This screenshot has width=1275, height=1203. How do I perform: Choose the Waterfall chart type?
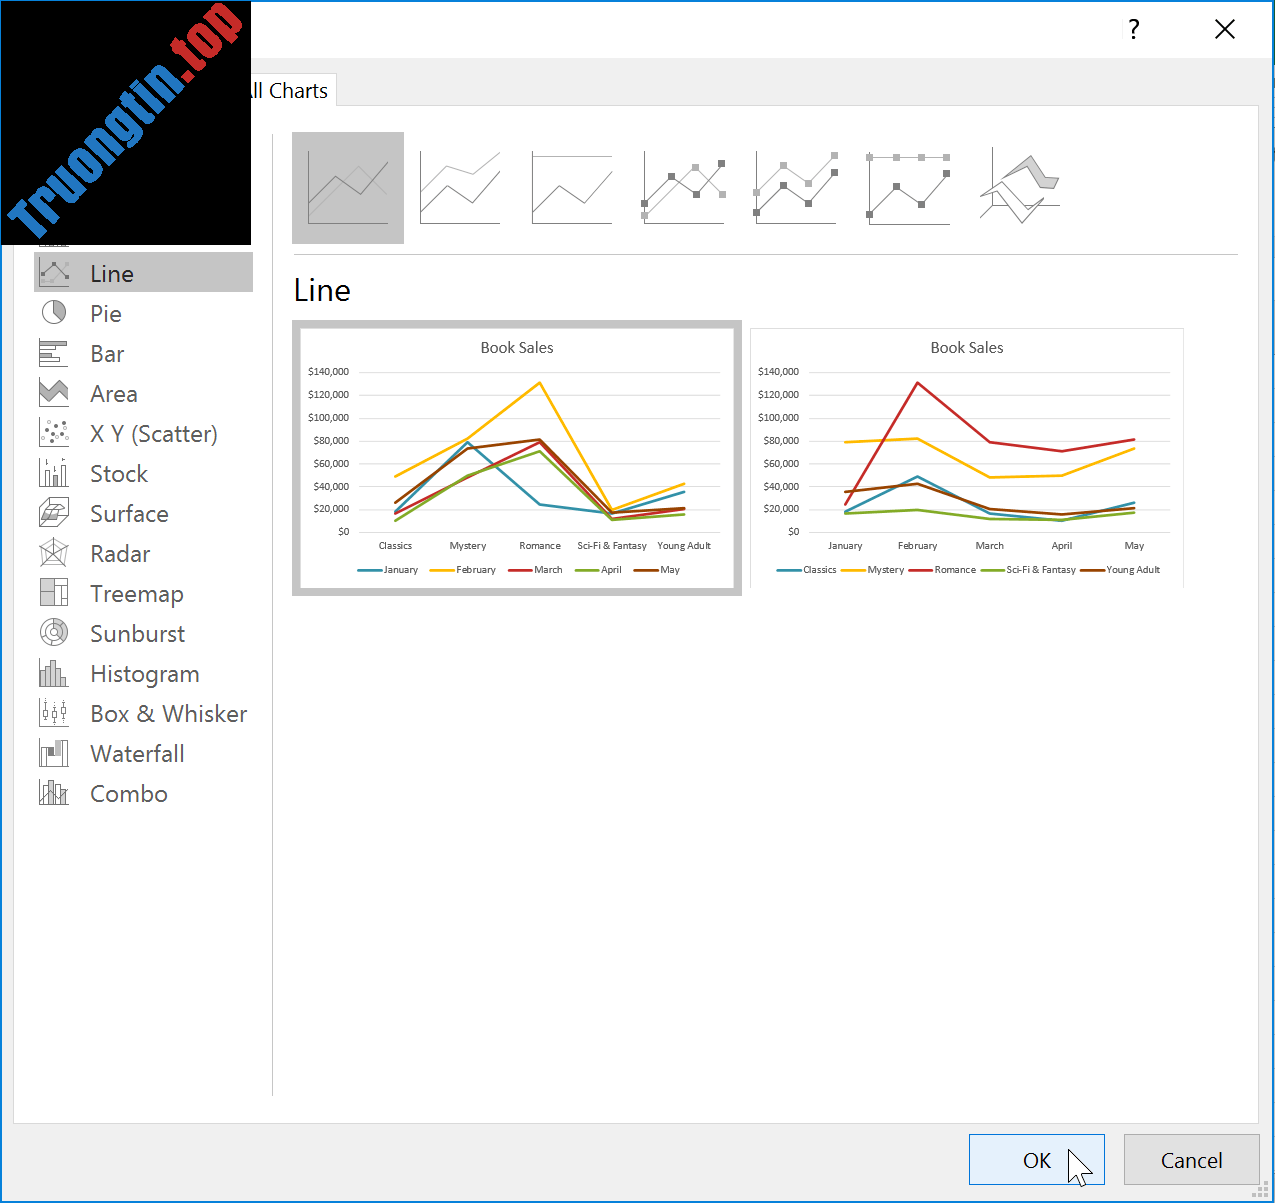(137, 753)
